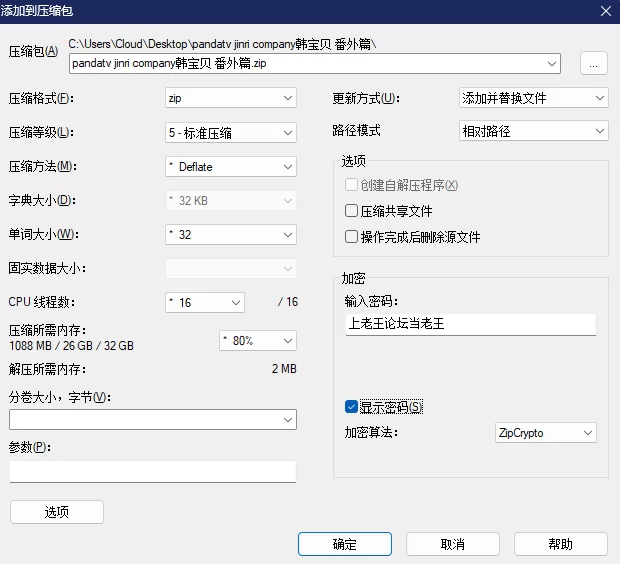The height and width of the screenshot is (564, 620).
Task: Confirm with the 确定 button
Action: click(345, 544)
